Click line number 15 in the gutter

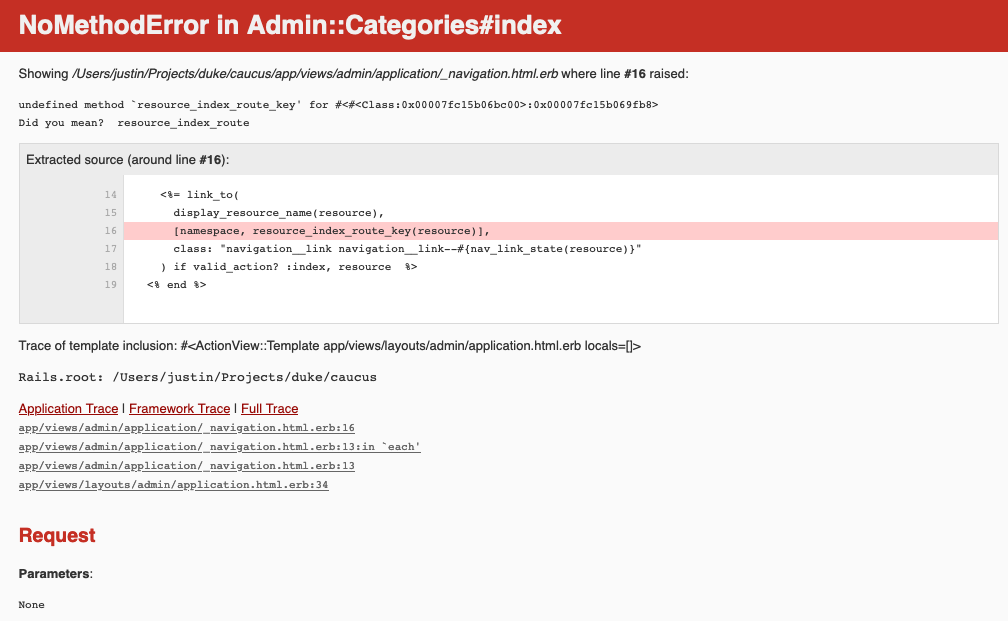[x=111, y=213]
